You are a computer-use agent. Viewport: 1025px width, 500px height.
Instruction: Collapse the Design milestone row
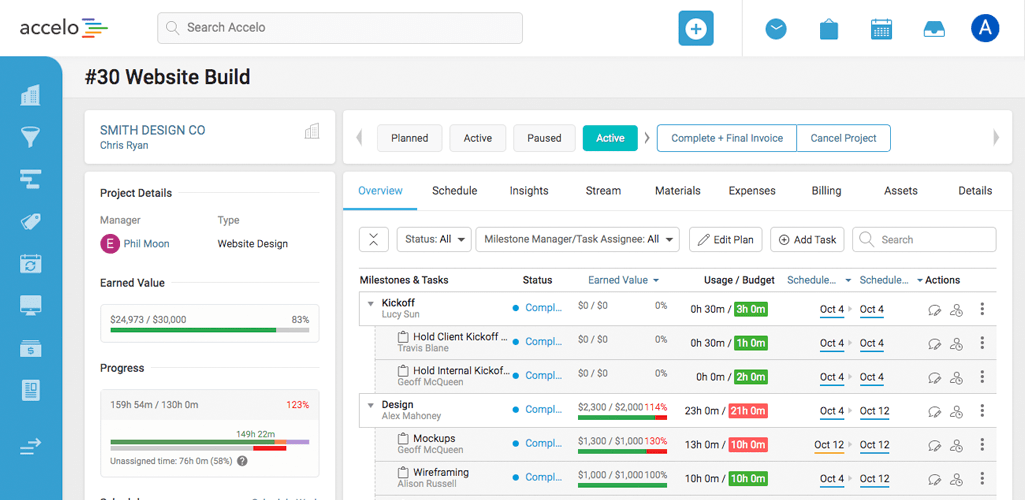pyautogui.click(x=370, y=405)
